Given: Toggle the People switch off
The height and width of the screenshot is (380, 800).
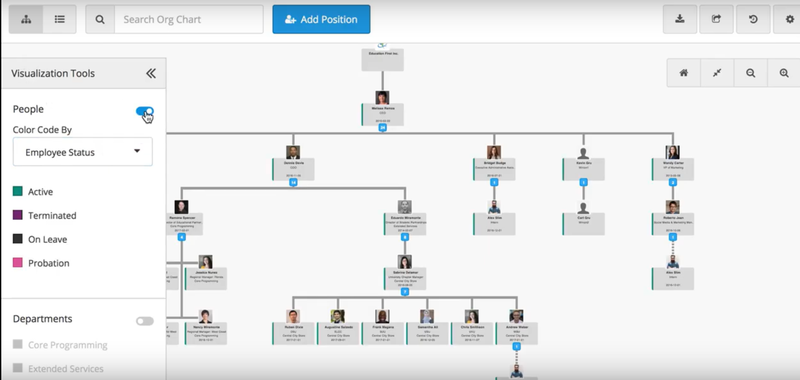Looking at the screenshot, I should click(x=144, y=112).
